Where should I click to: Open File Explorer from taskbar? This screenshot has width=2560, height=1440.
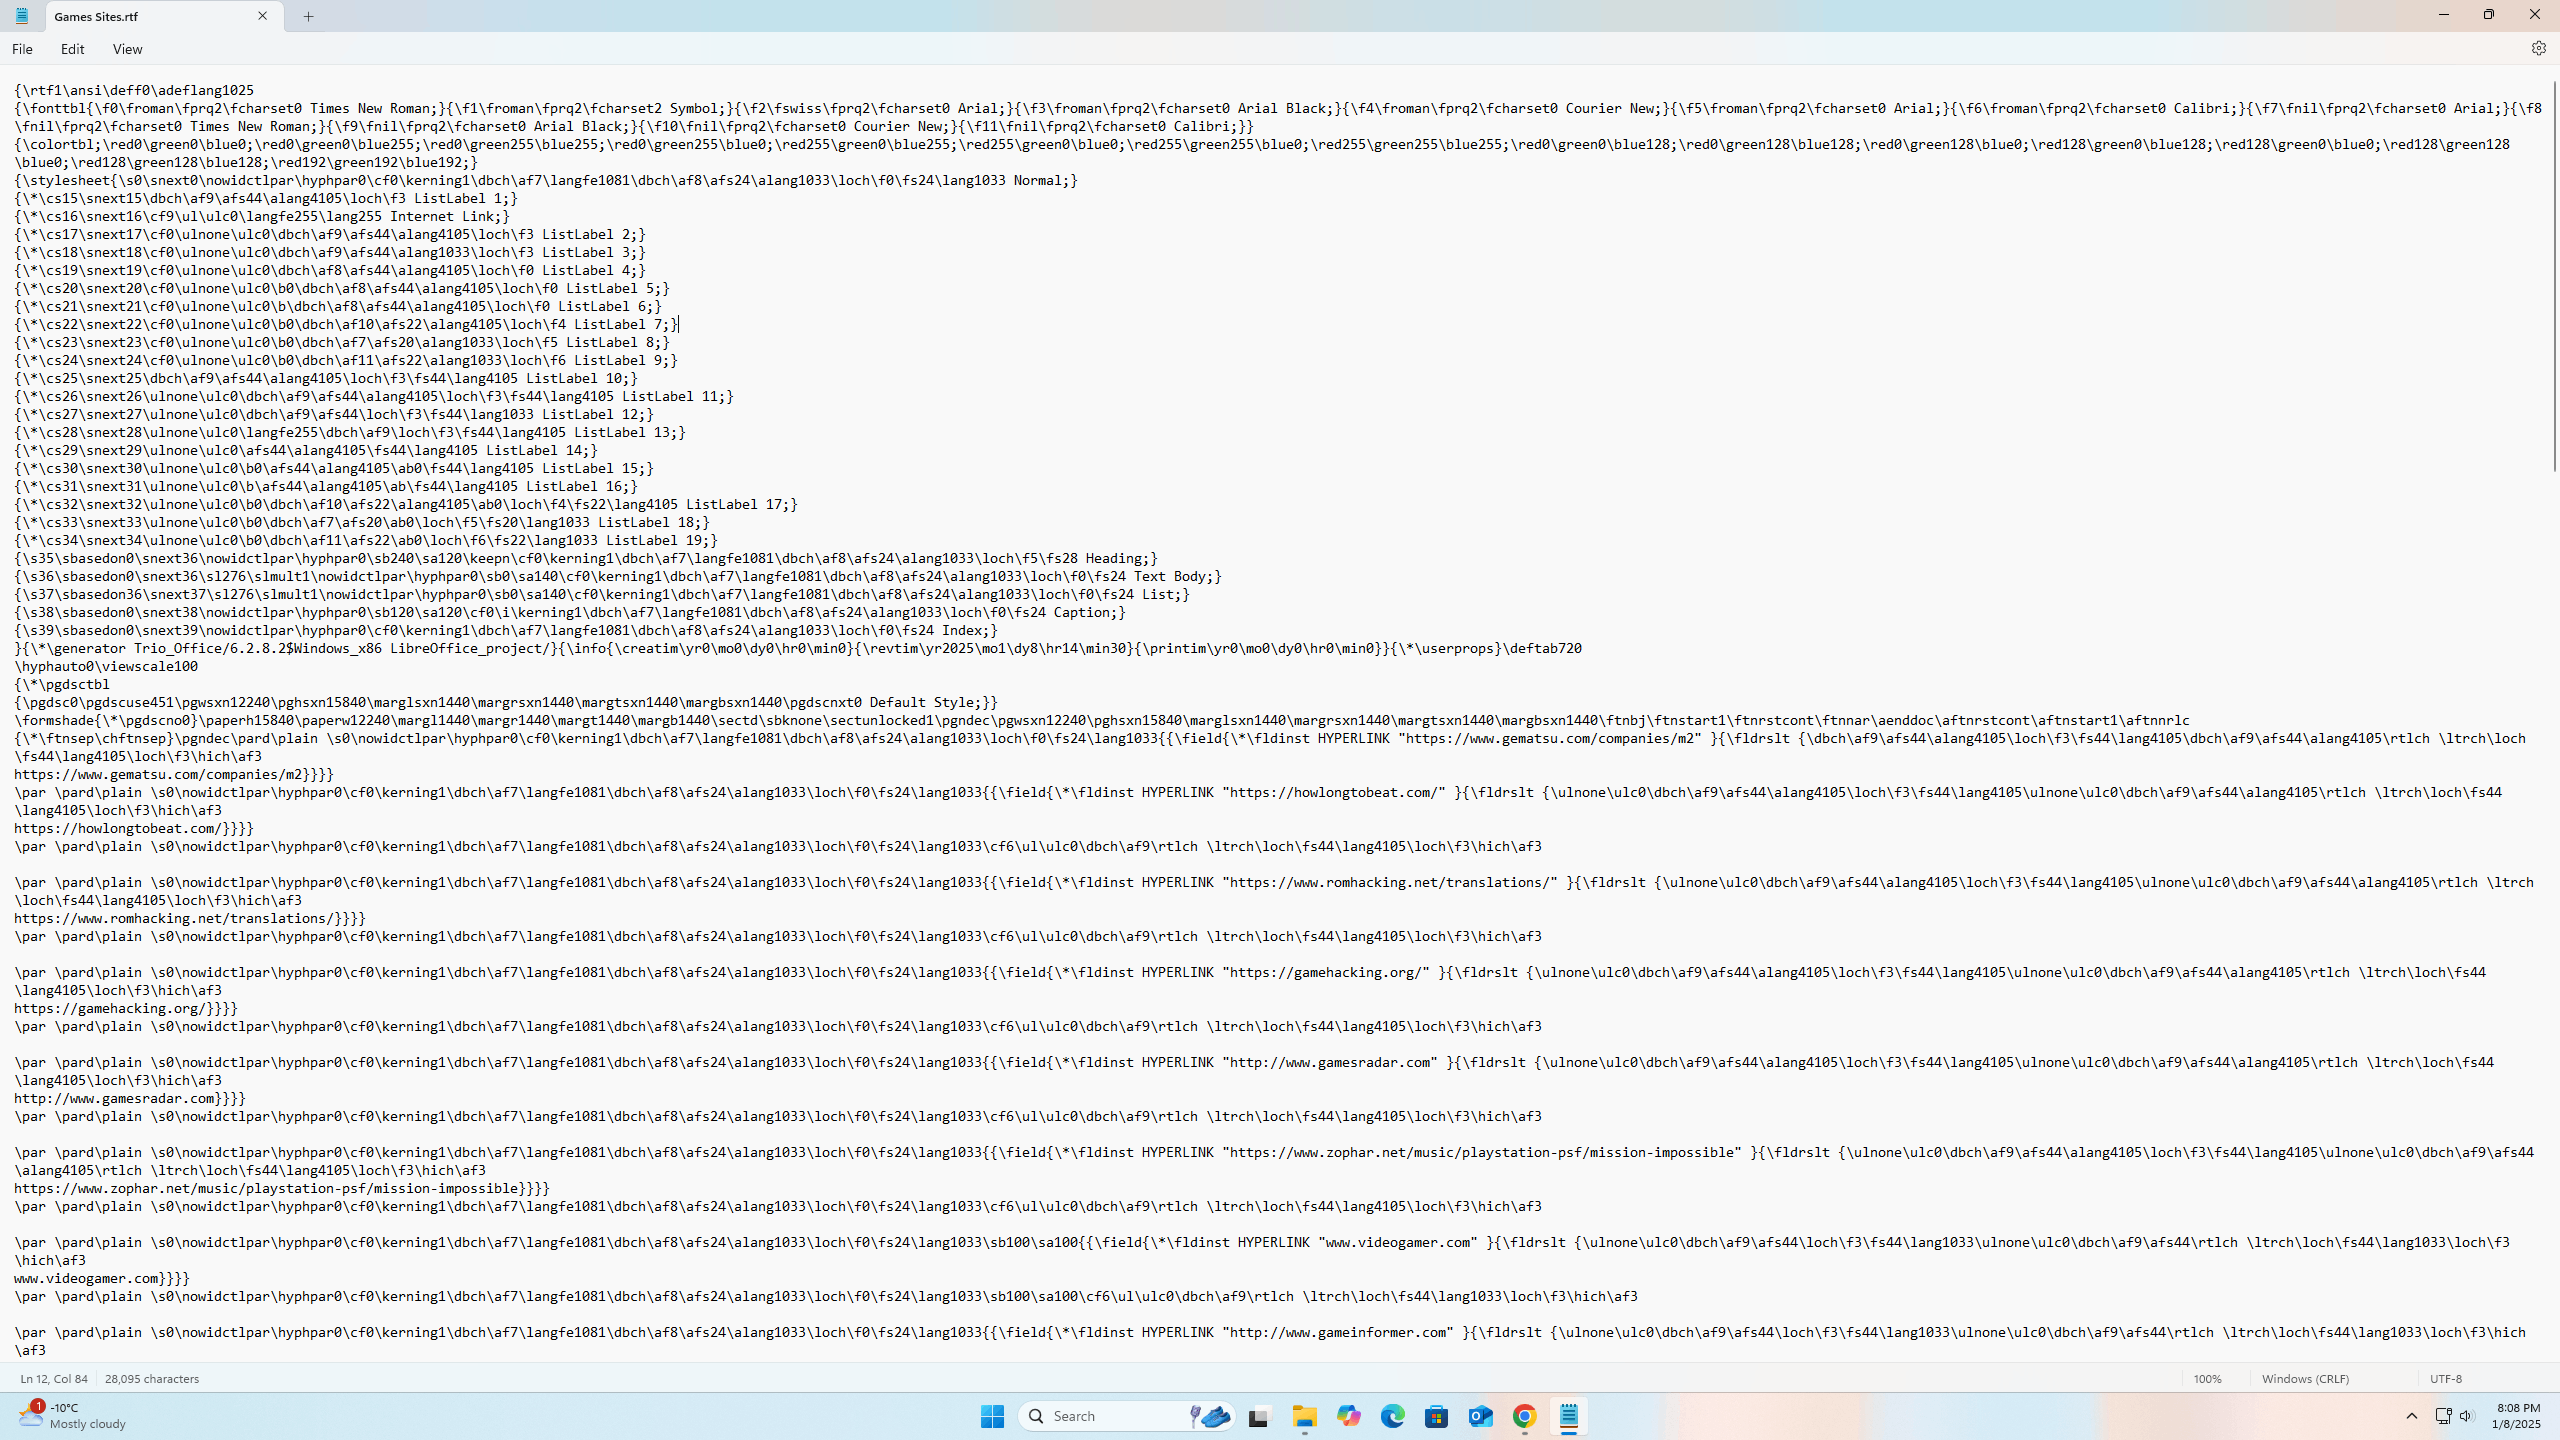(1304, 1416)
